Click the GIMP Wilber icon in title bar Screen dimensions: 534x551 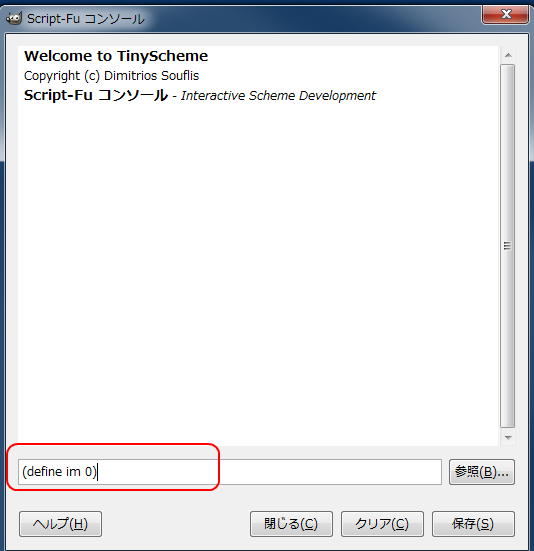pyautogui.click(x=14, y=18)
